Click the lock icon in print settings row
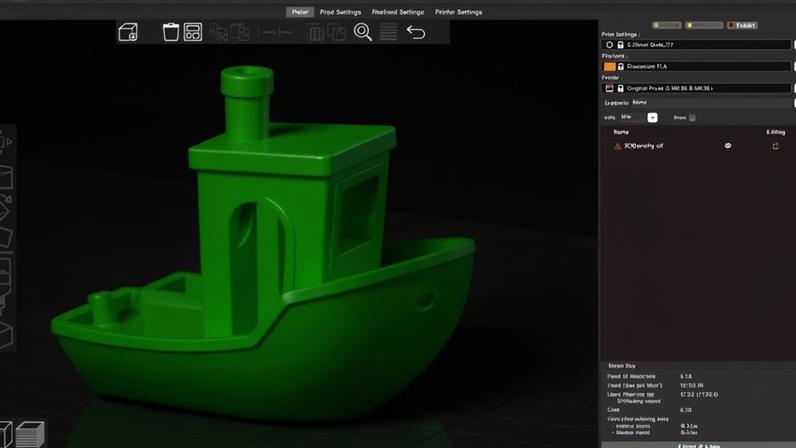Screen dimensions: 796x448 [620, 45]
